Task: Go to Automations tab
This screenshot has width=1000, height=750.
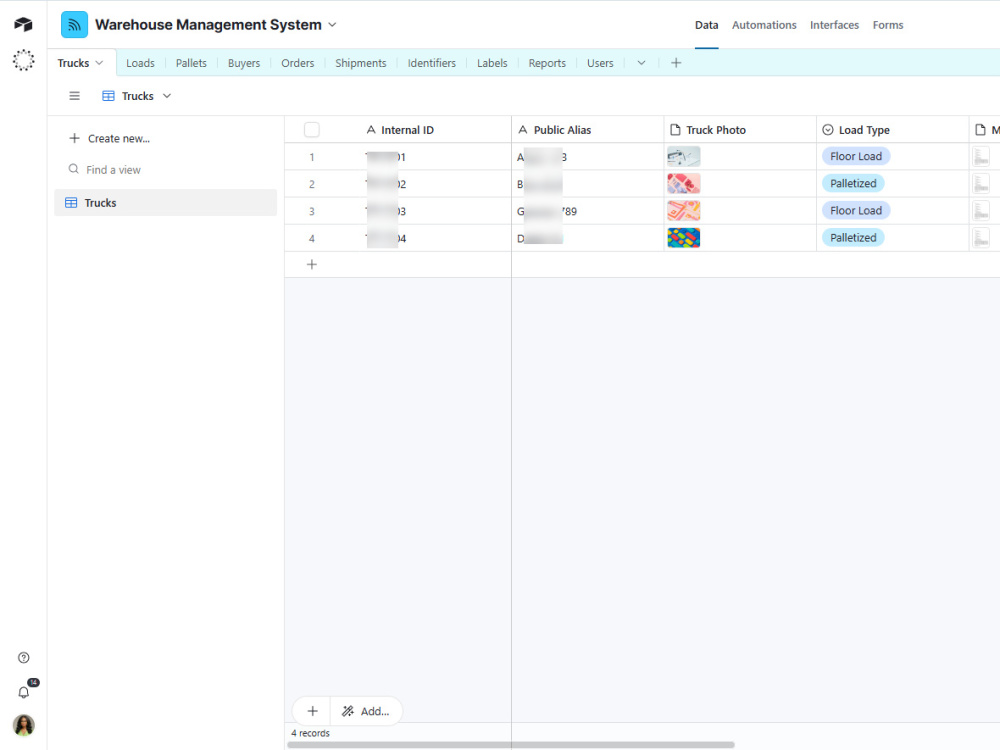Action: coord(764,25)
